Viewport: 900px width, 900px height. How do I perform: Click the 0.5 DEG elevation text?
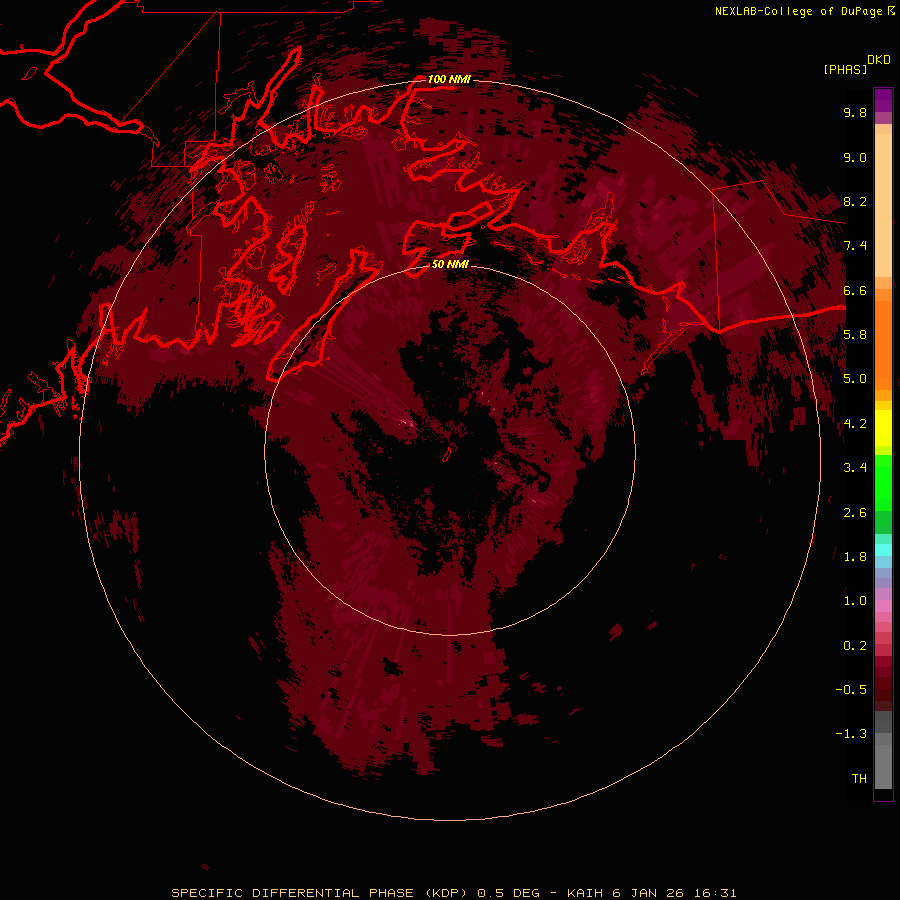click(x=509, y=893)
